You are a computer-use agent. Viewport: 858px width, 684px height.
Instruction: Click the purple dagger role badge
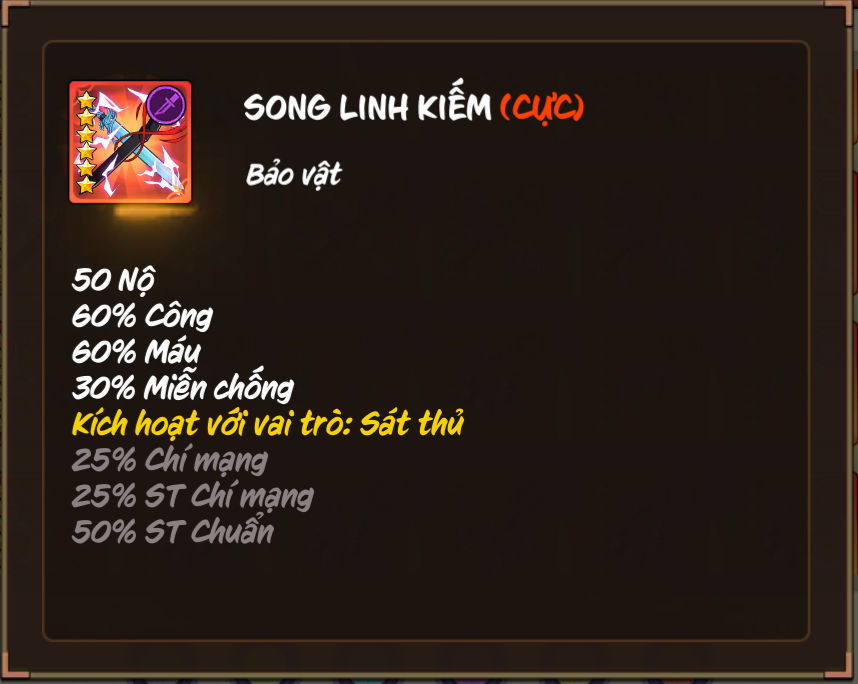pos(166,104)
